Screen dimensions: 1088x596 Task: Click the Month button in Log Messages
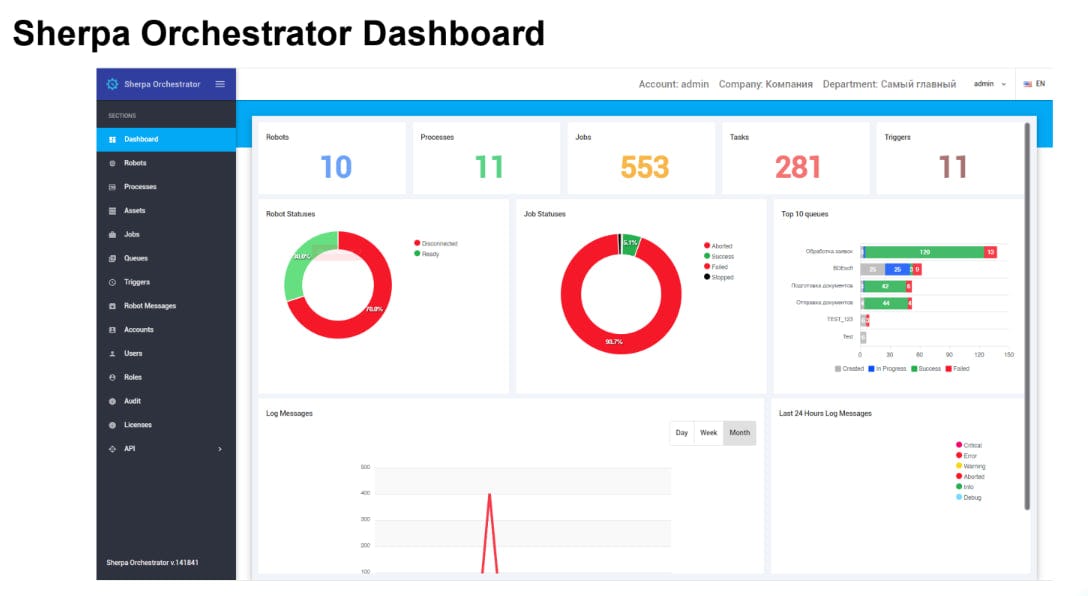(x=740, y=432)
